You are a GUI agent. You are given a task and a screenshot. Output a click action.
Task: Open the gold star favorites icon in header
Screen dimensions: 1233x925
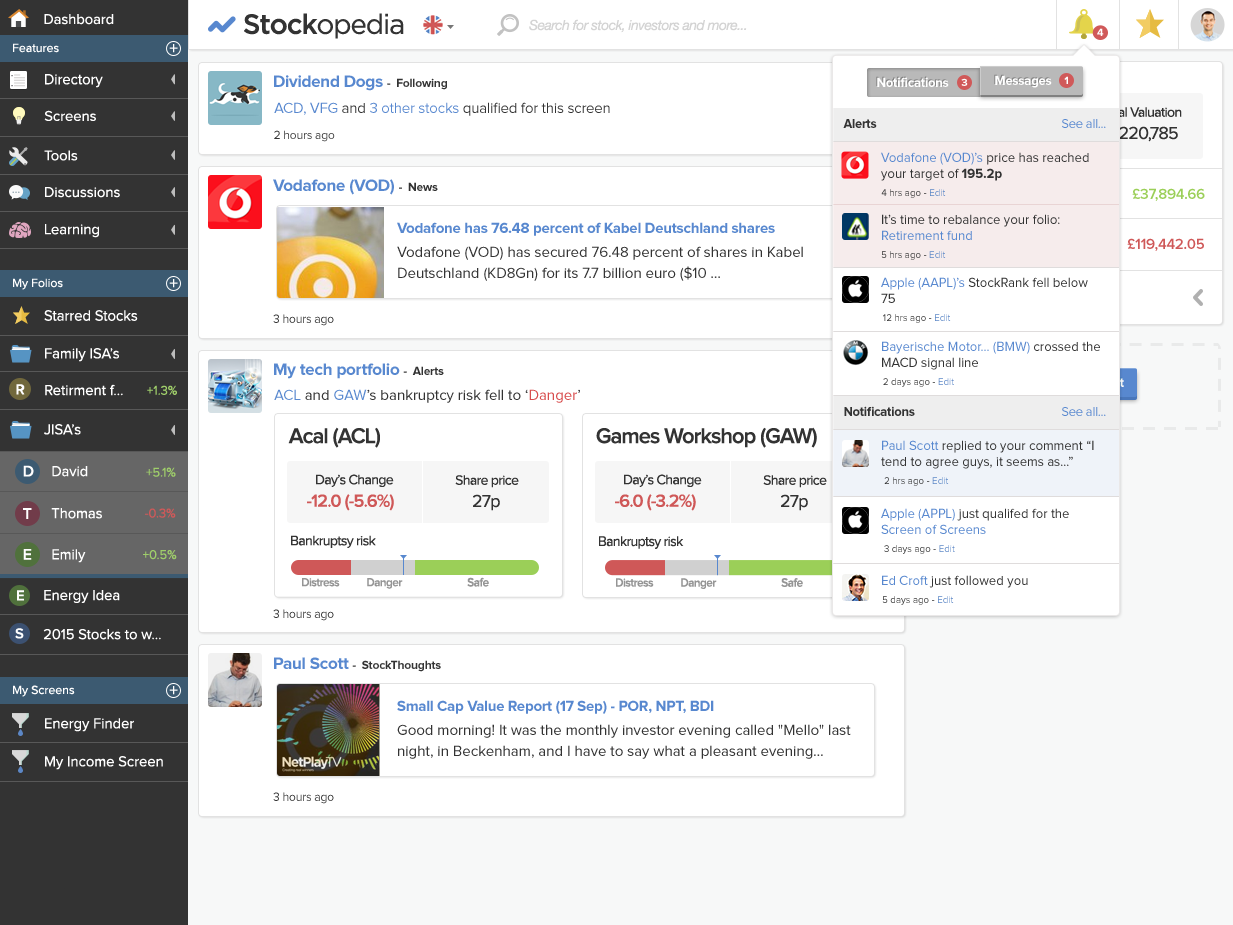point(1150,24)
